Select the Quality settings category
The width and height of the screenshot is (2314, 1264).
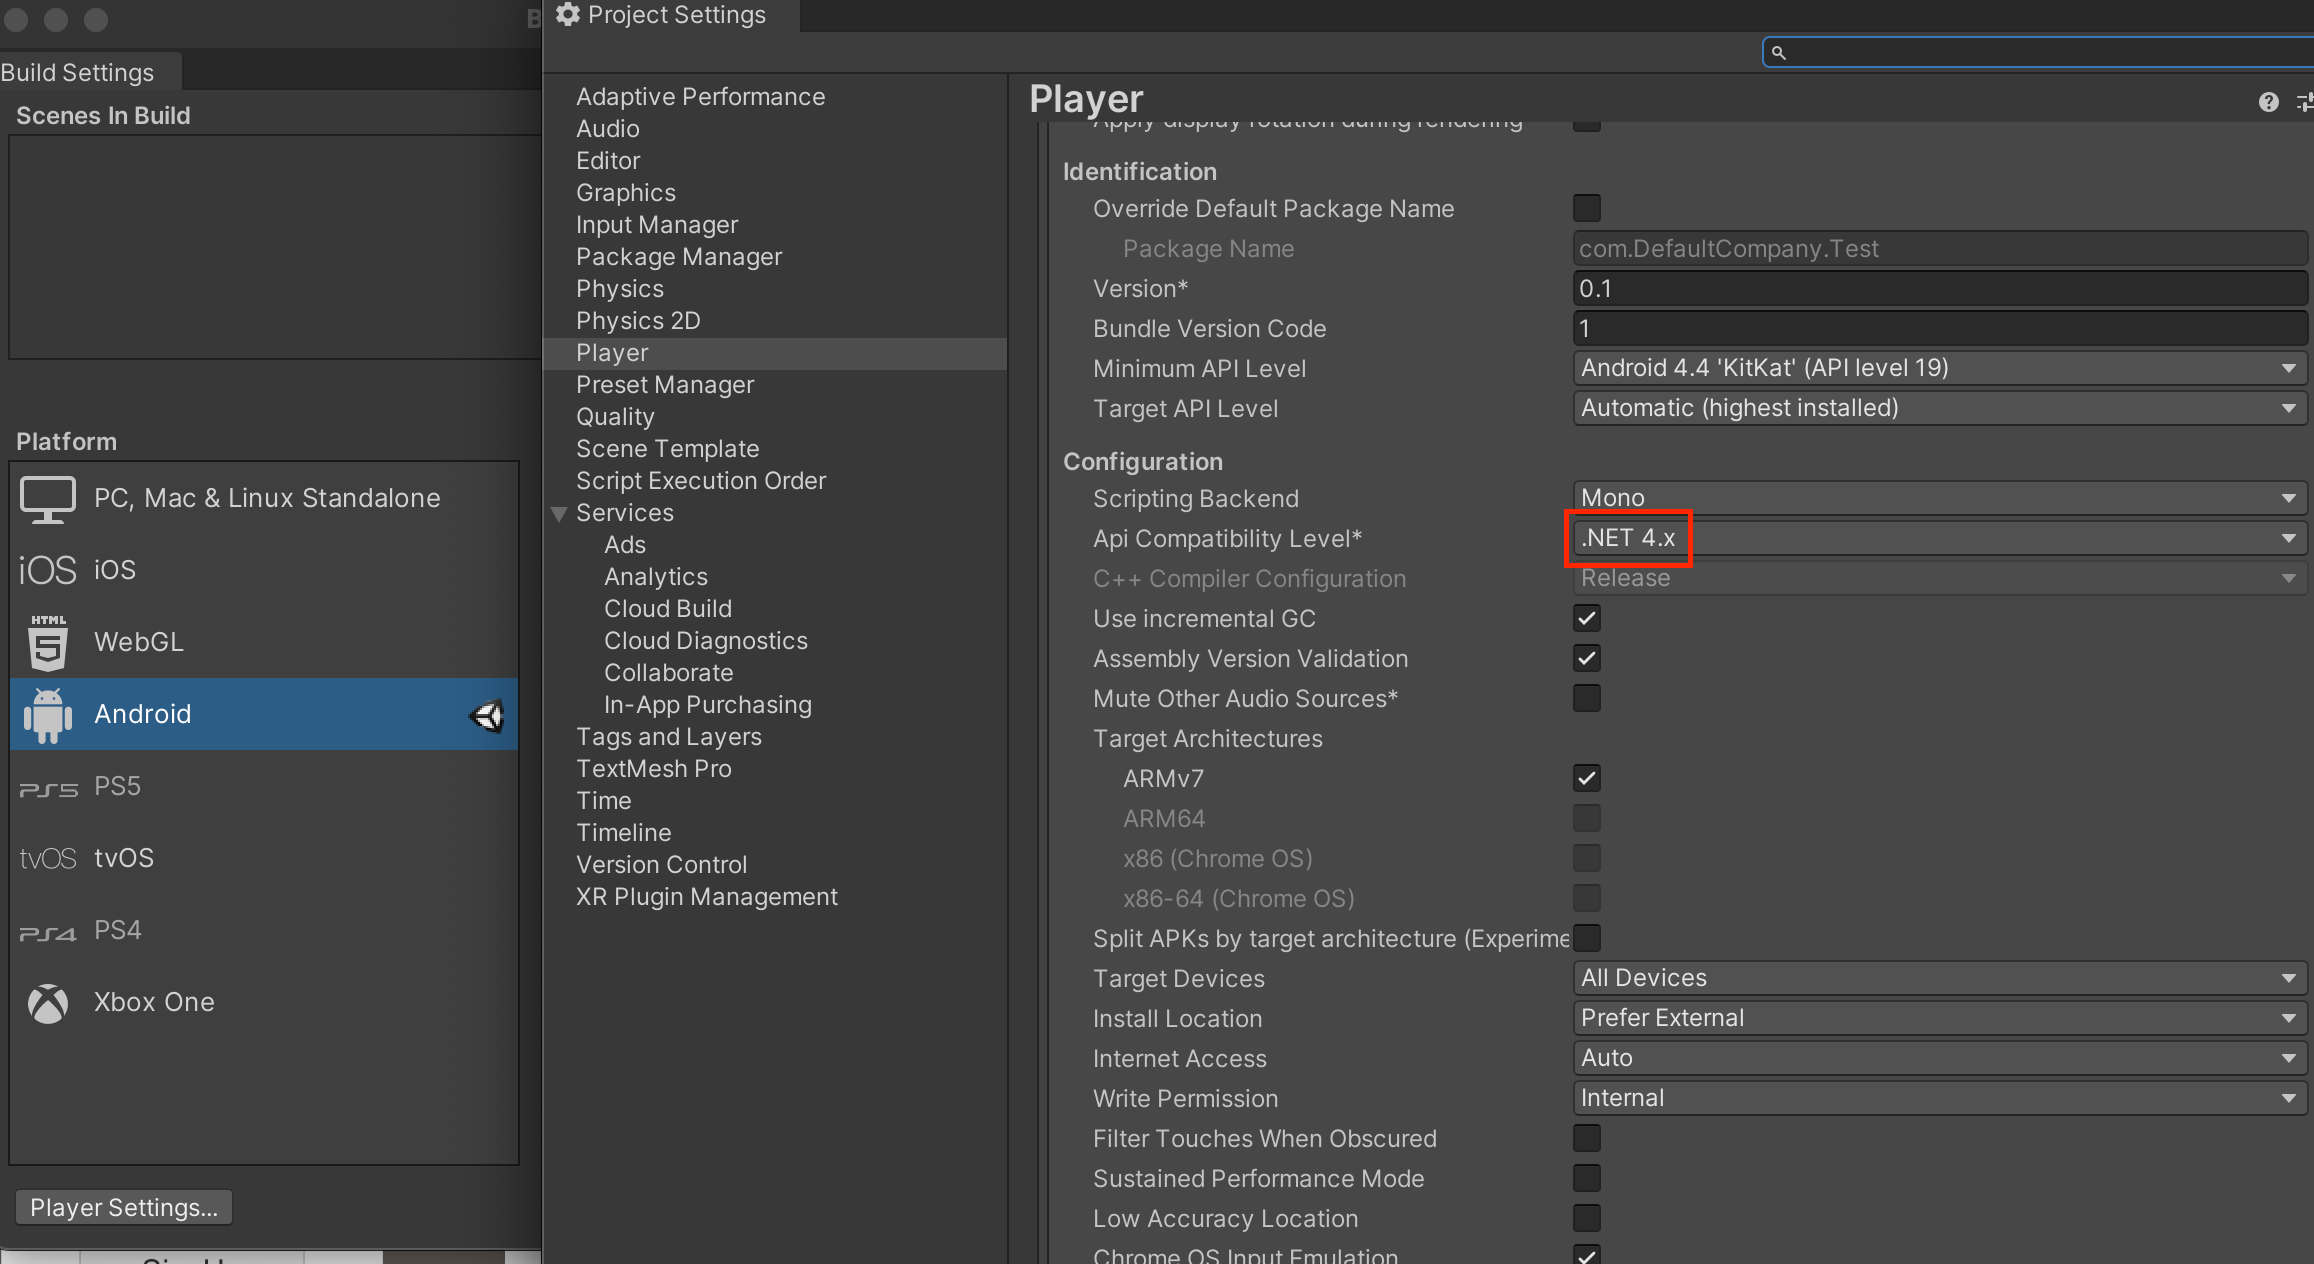point(615,417)
